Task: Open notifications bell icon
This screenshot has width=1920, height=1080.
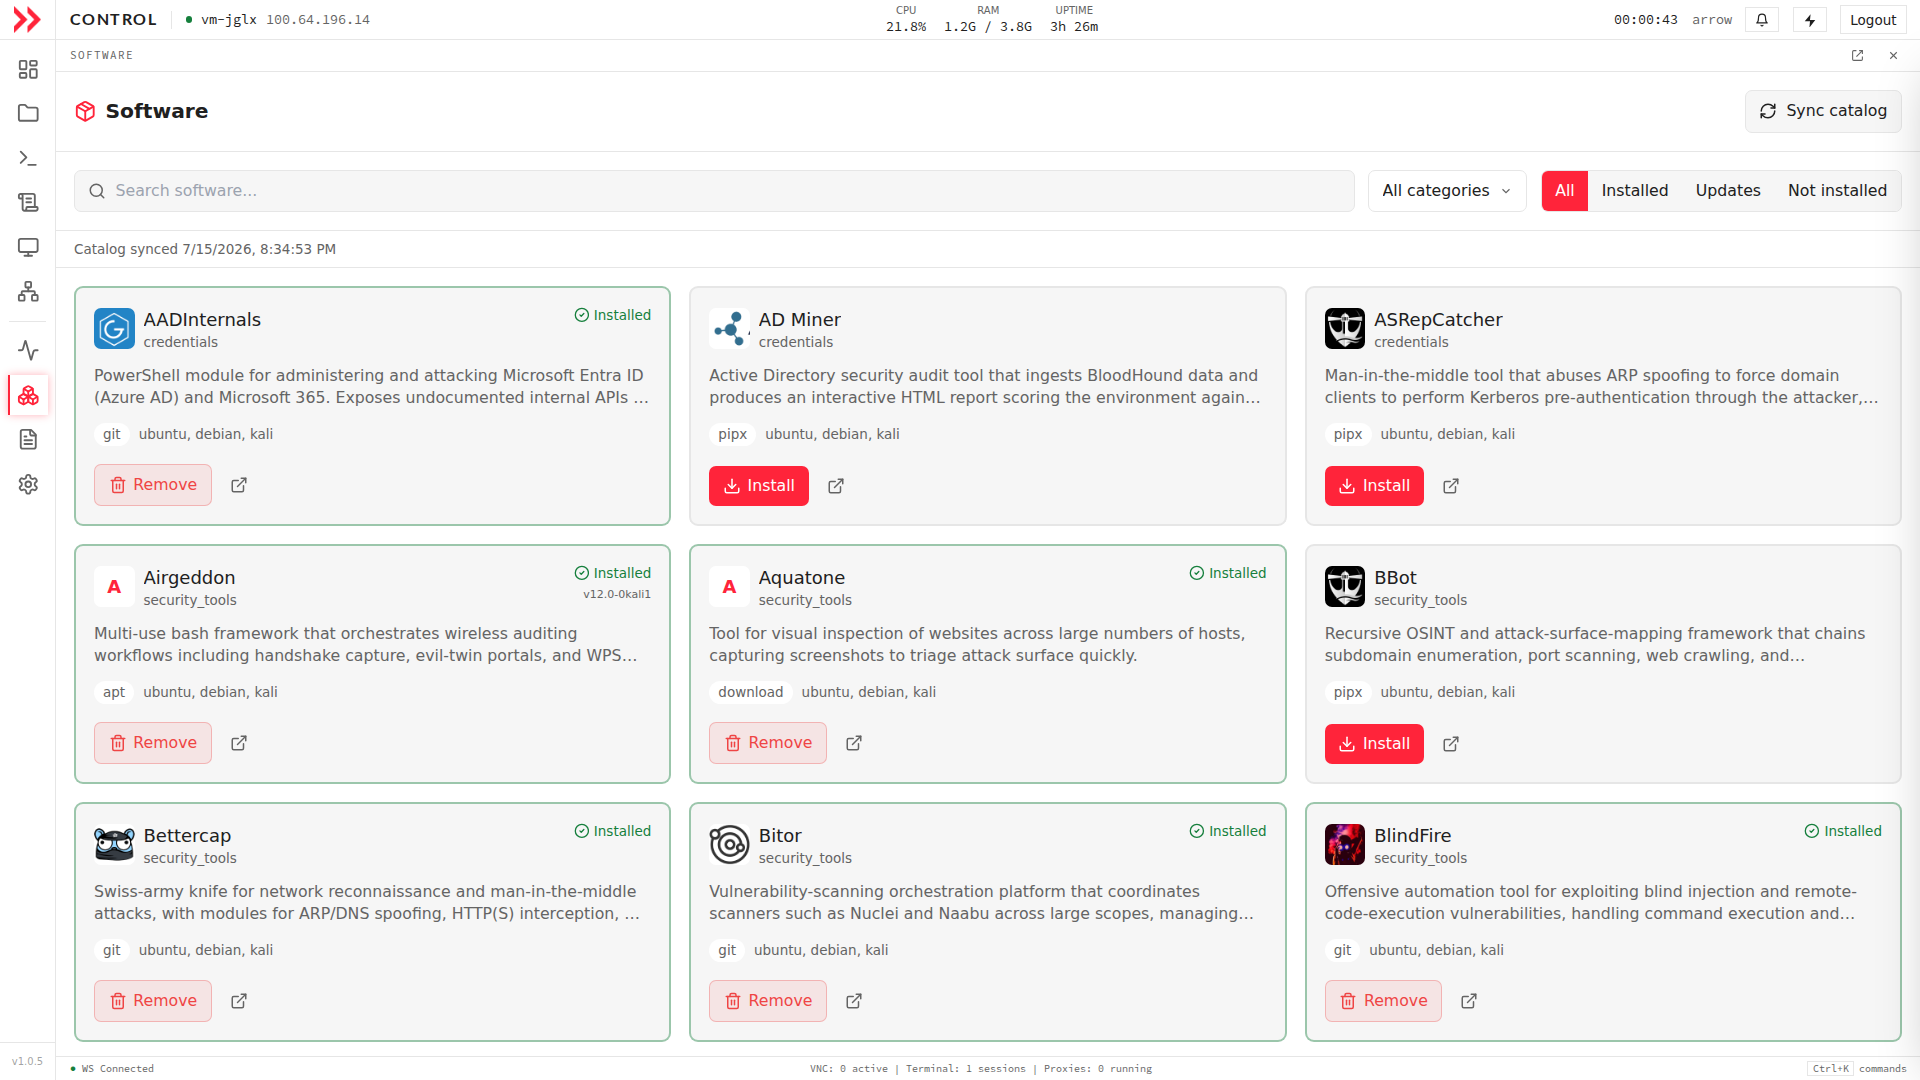Action: [1762, 20]
